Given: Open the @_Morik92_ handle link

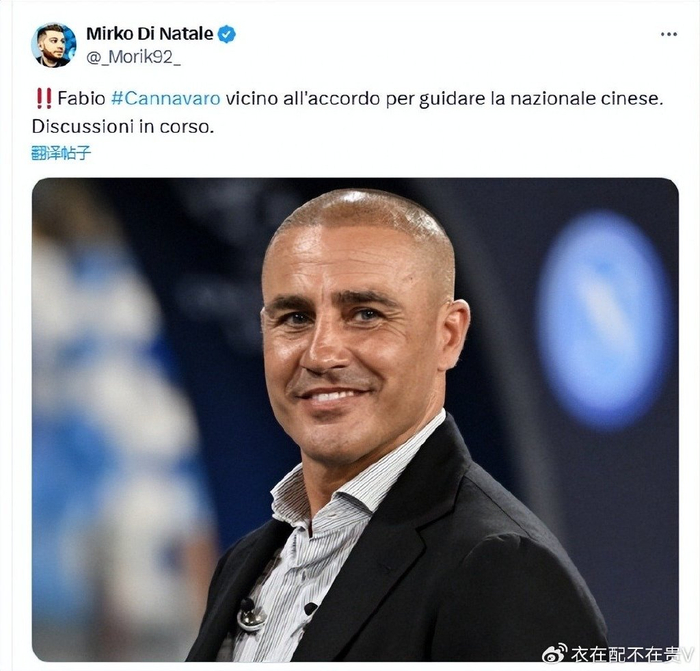Looking at the screenshot, I should point(133,57).
